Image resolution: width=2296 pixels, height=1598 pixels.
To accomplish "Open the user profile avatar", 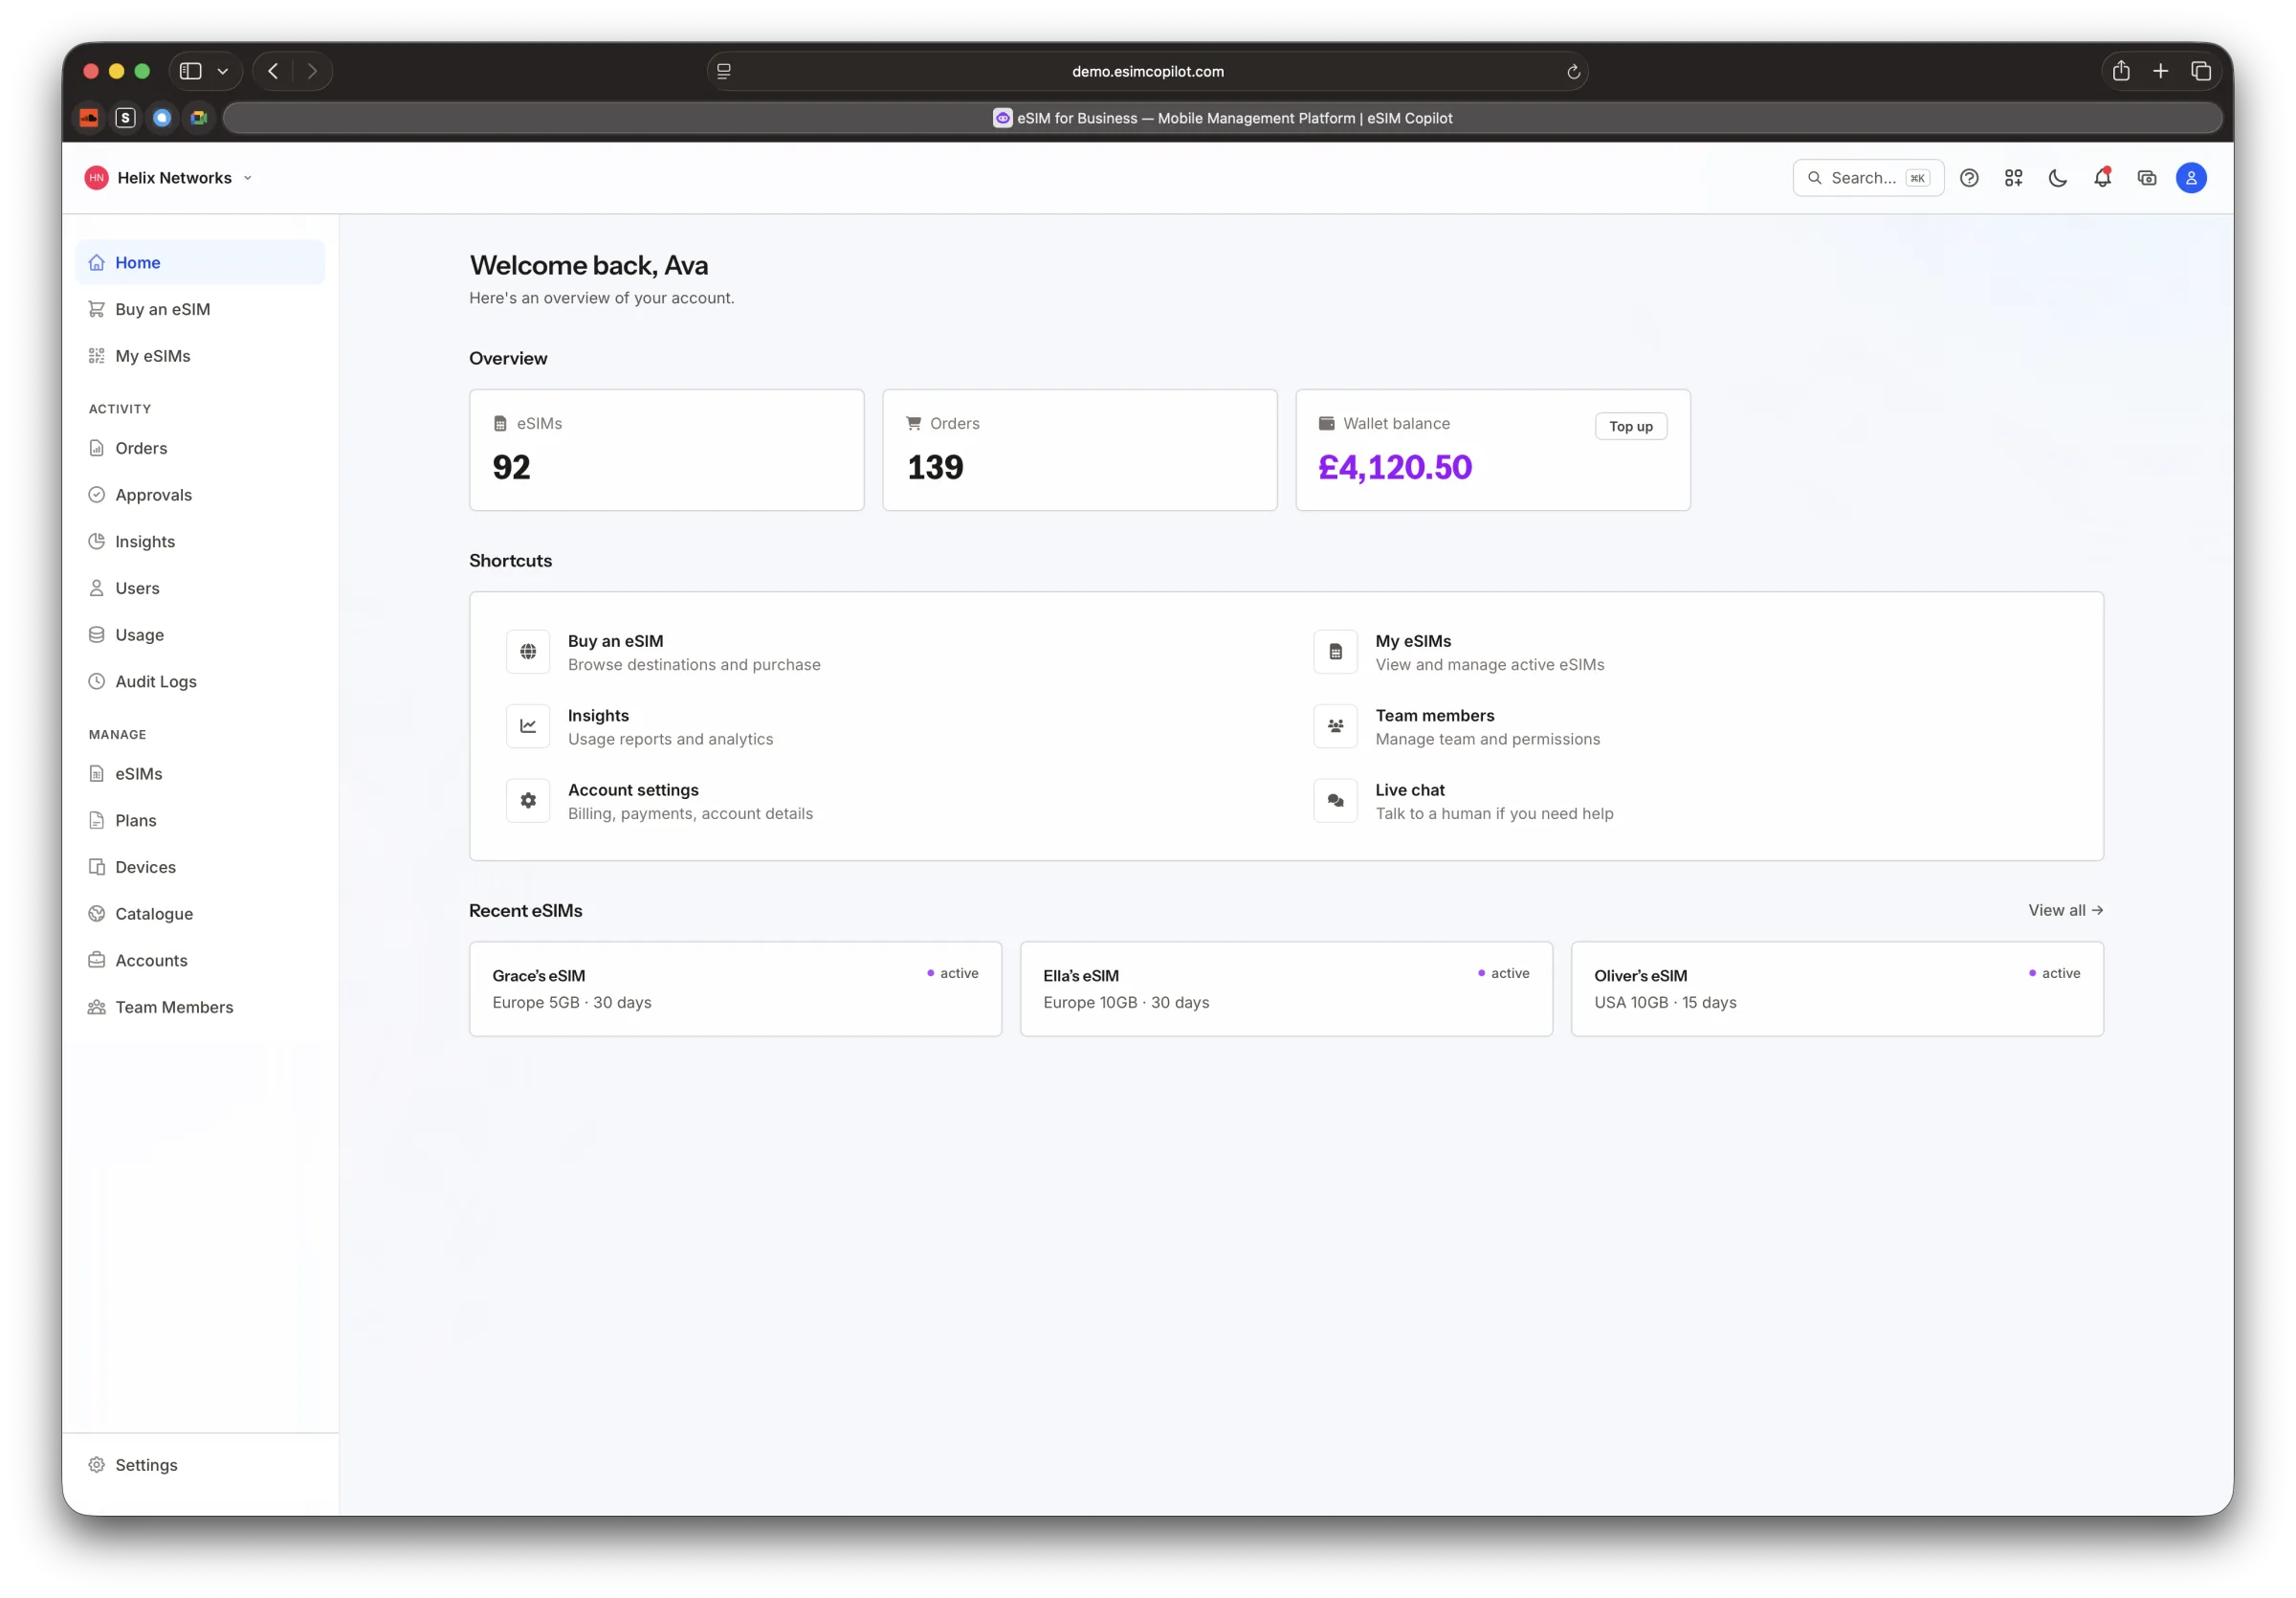I will [2191, 178].
